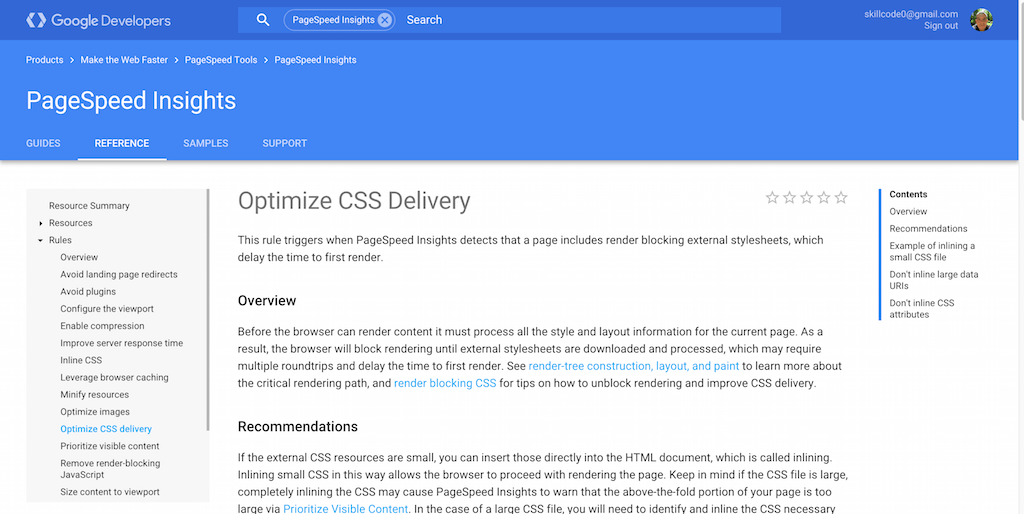This screenshot has height=514, width=1024.
Task: Click the search magnifier icon
Action: [263, 20]
